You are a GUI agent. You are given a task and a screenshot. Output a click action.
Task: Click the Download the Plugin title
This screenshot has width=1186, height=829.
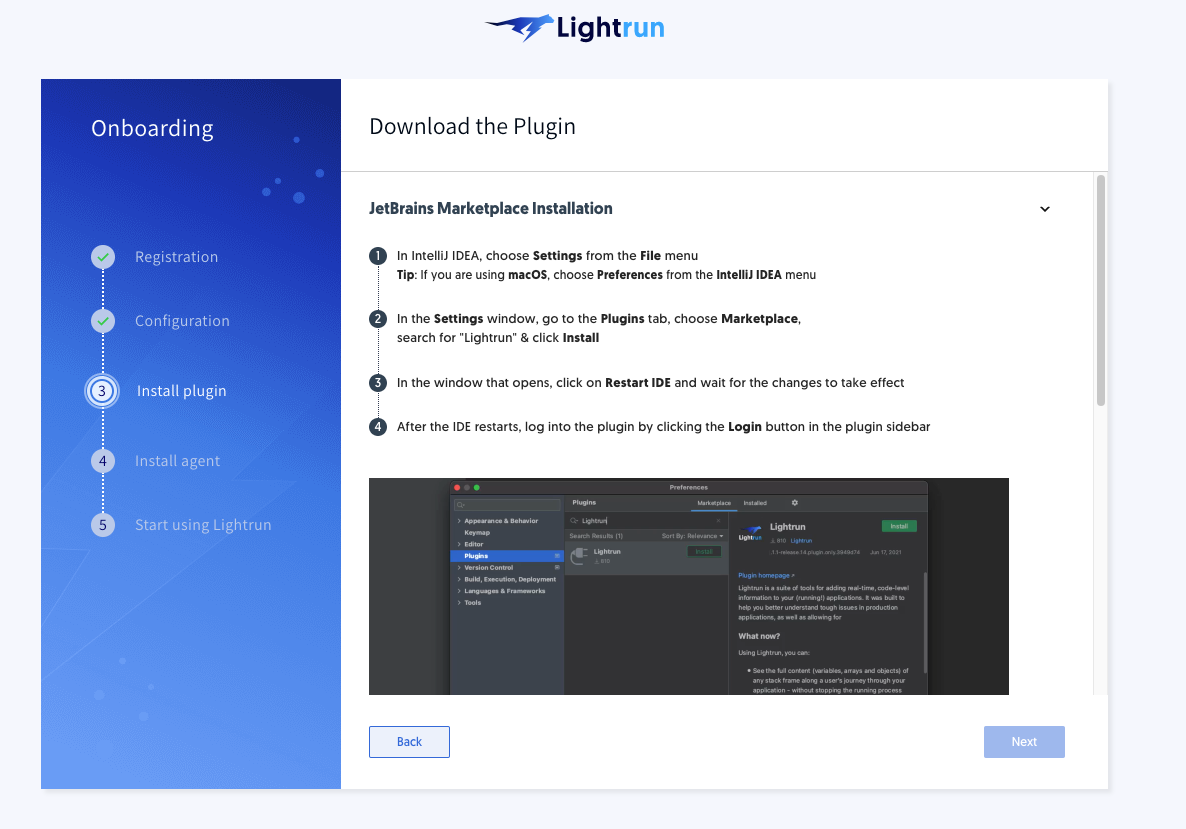(472, 126)
